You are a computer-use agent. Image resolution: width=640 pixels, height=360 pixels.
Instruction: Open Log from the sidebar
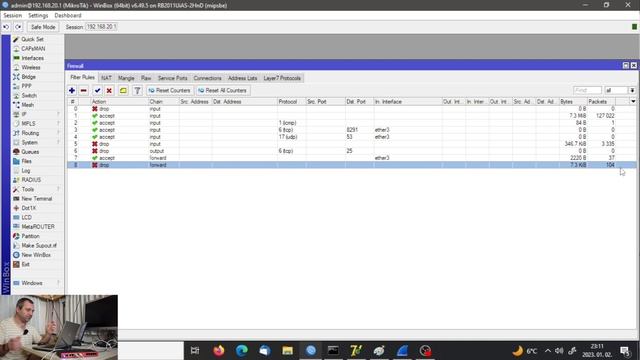click(26, 171)
